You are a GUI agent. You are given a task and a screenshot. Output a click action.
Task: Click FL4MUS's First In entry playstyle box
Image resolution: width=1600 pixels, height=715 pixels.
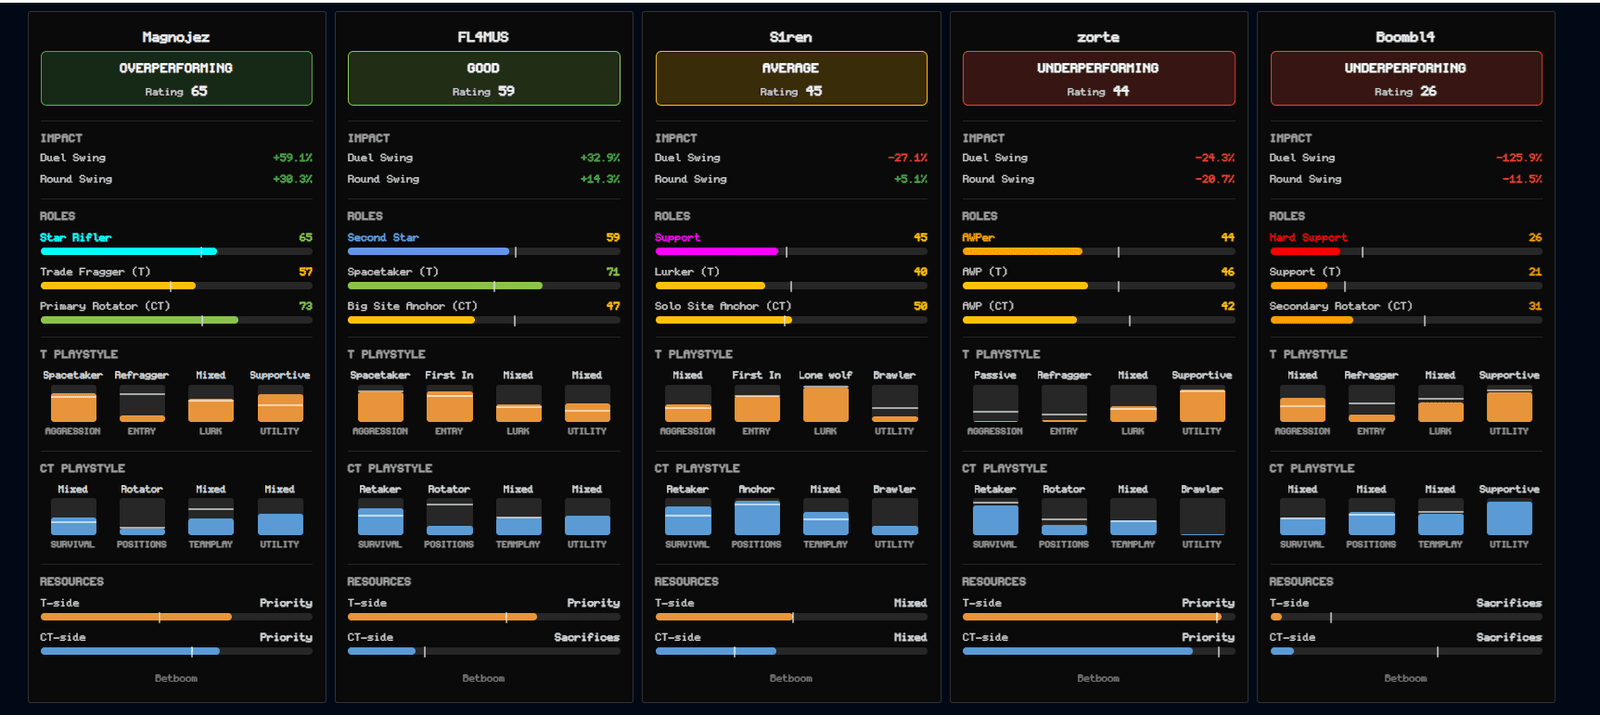tap(449, 404)
